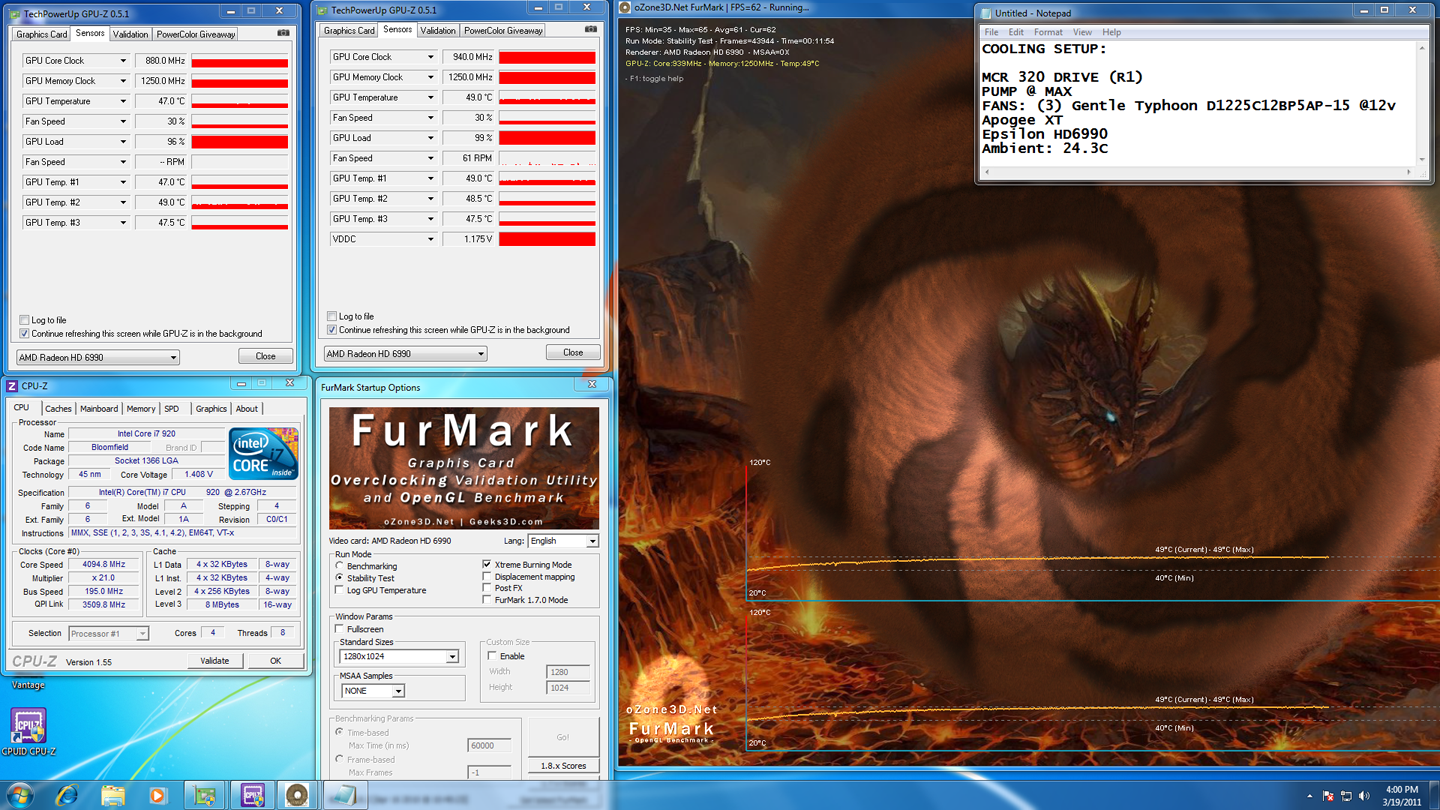Viewport: 1440px width, 810px height.
Task: Open the Windows Start menu orb
Action: pos(20,795)
